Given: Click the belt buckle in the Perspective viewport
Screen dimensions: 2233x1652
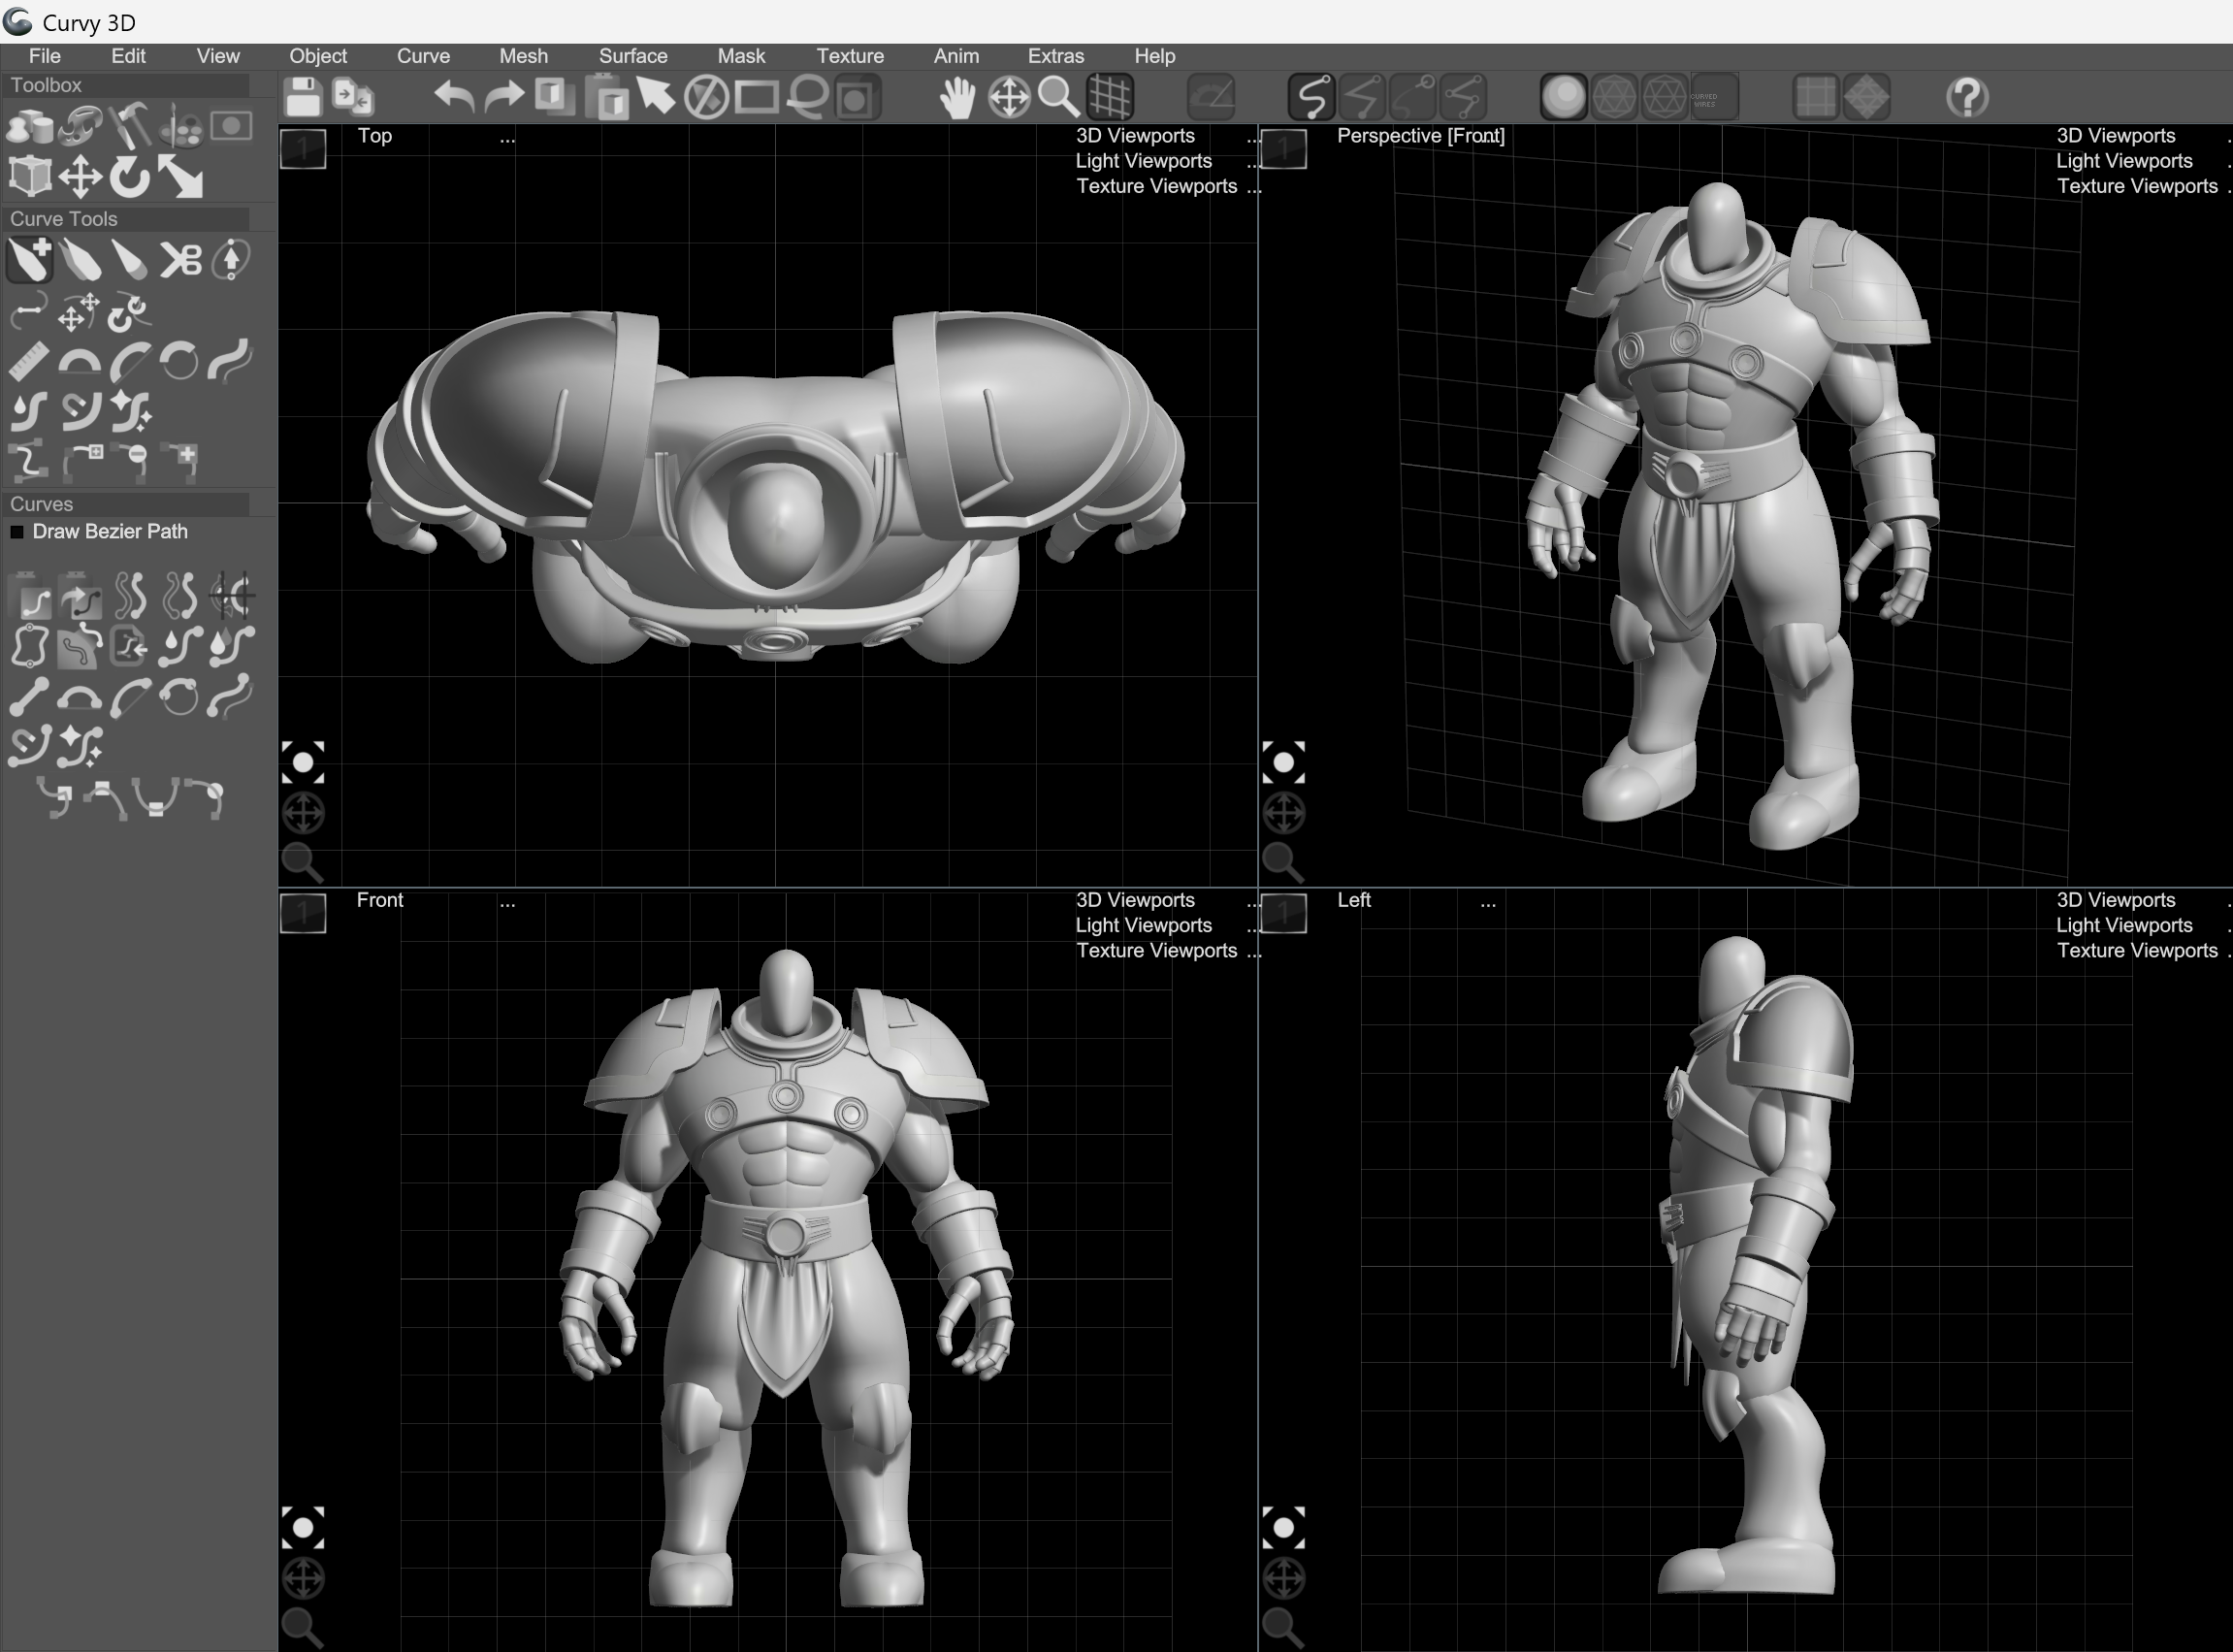Looking at the screenshot, I should pyautogui.click(x=1685, y=473).
